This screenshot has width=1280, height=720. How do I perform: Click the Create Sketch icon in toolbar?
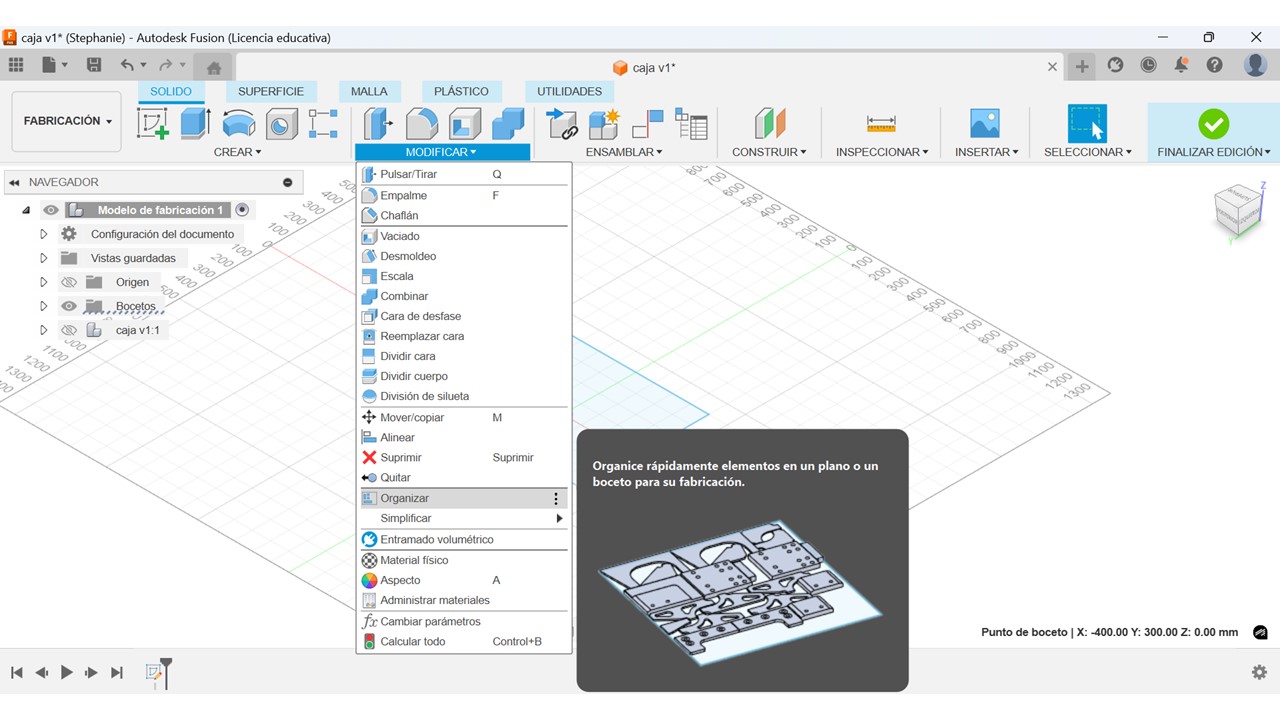152,124
